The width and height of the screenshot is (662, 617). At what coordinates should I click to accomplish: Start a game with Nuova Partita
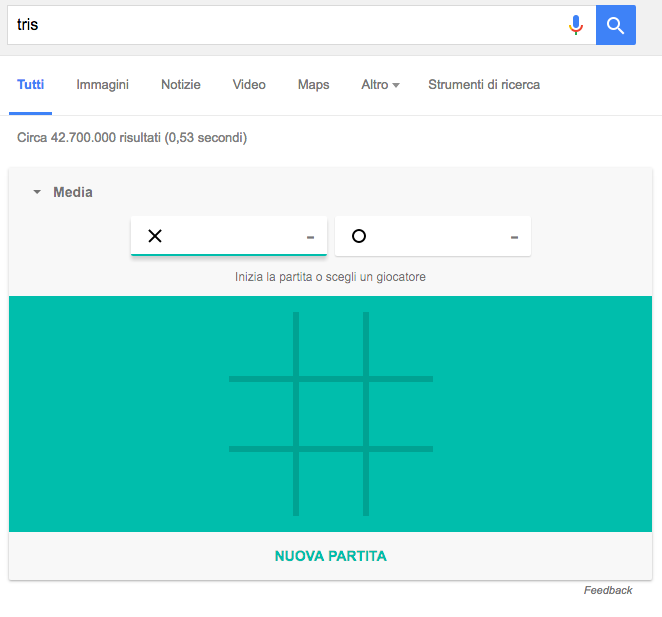coord(330,556)
